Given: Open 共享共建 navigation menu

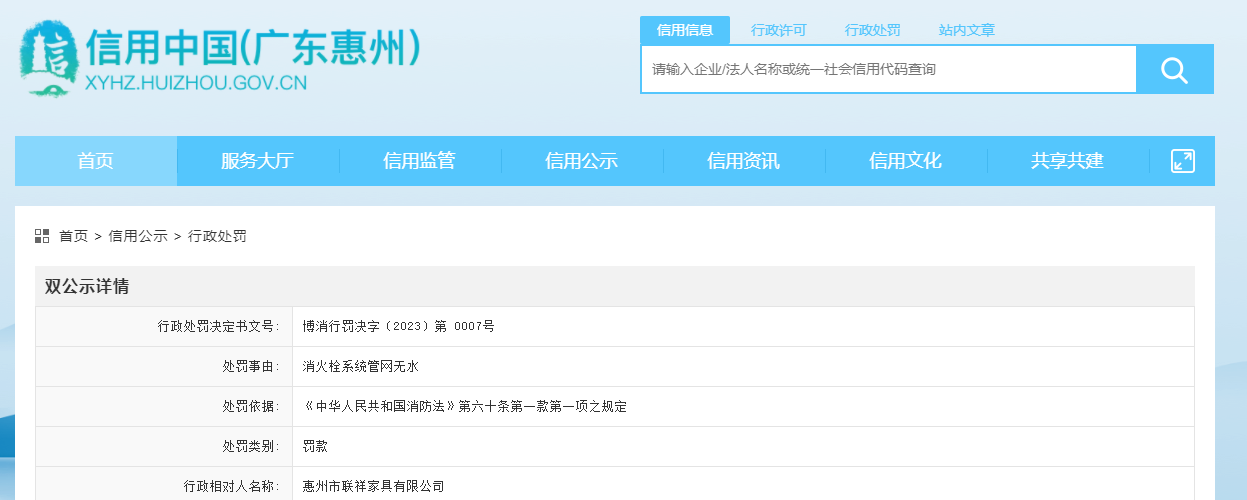Looking at the screenshot, I should click(1068, 161).
